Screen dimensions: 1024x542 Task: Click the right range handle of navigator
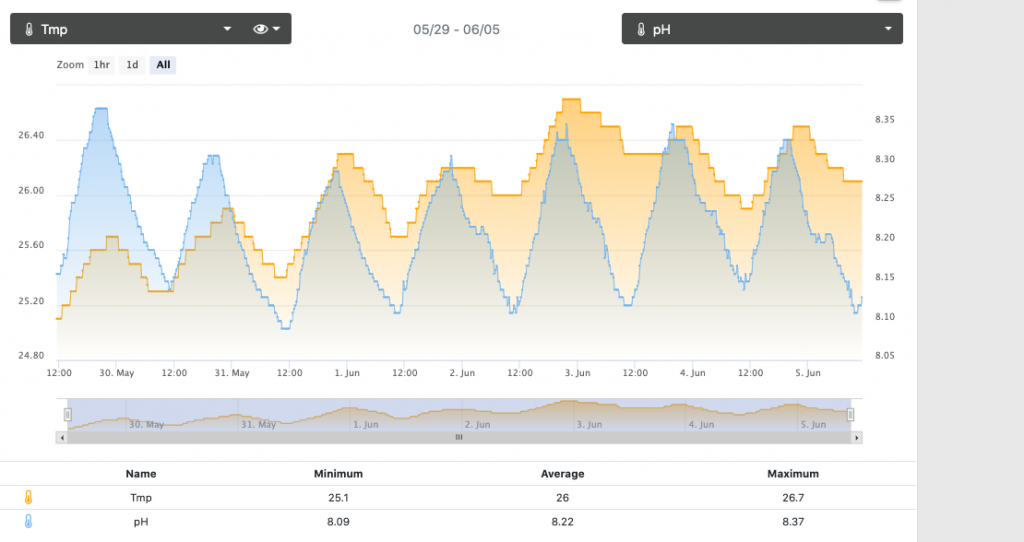coord(851,414)
